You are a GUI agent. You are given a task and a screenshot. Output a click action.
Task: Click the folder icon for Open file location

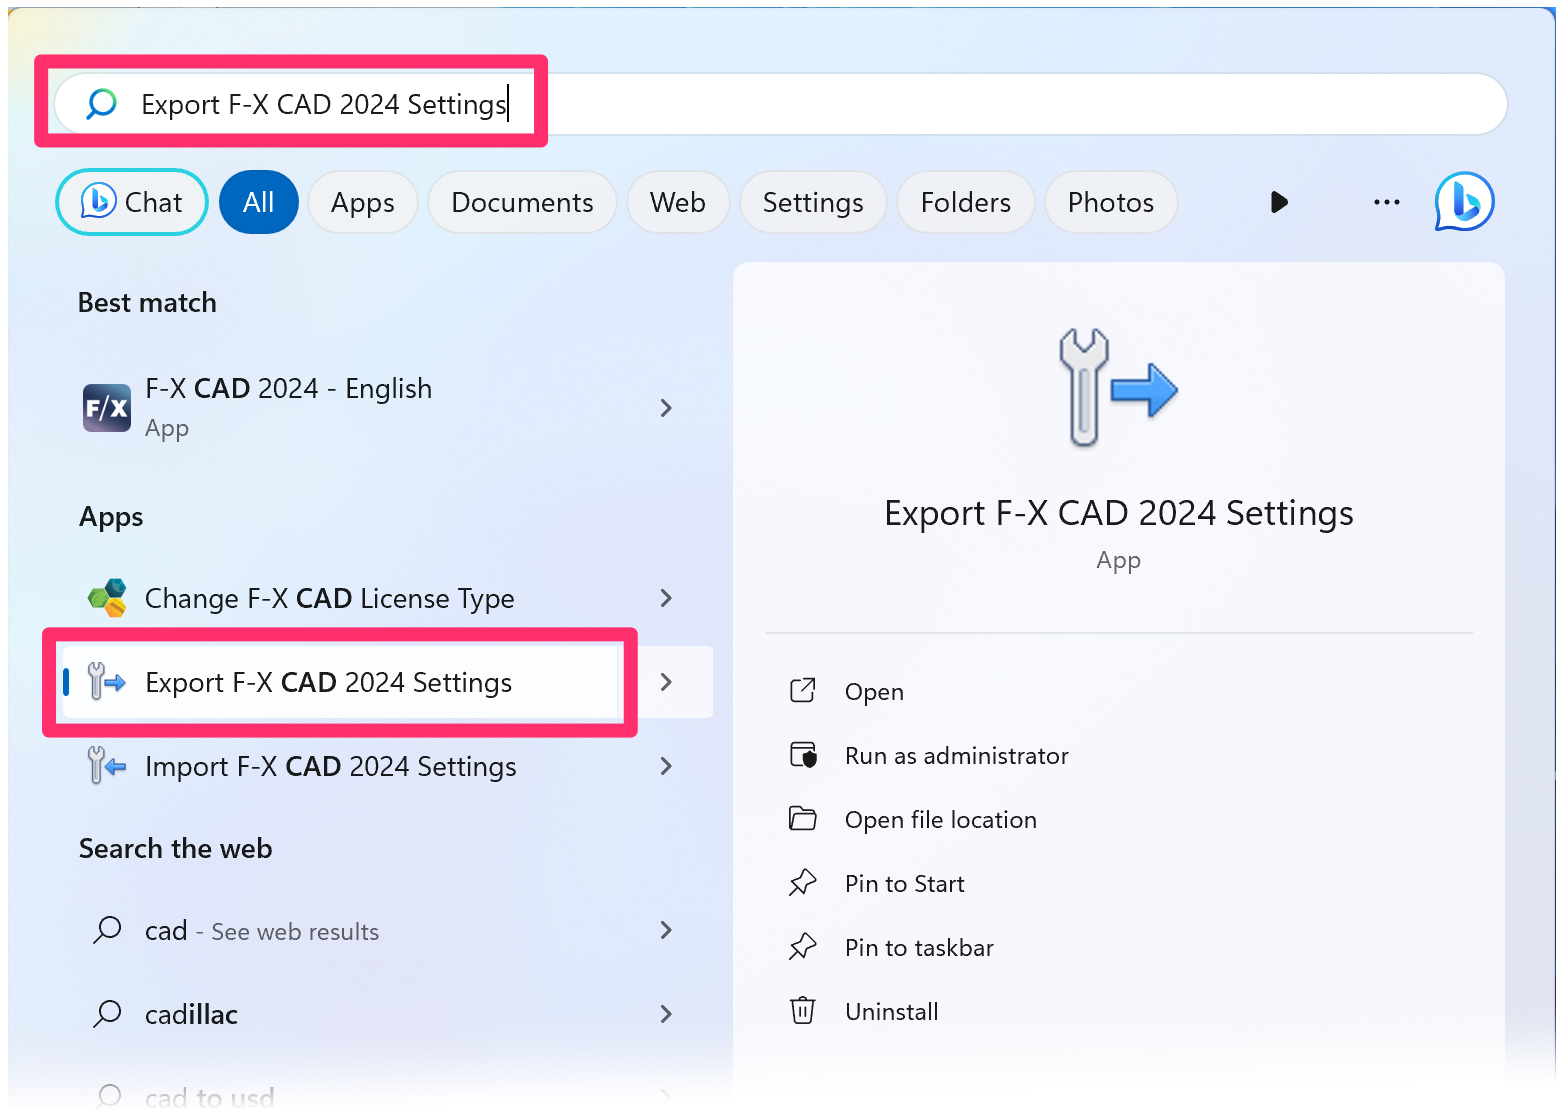coord(803,818)
